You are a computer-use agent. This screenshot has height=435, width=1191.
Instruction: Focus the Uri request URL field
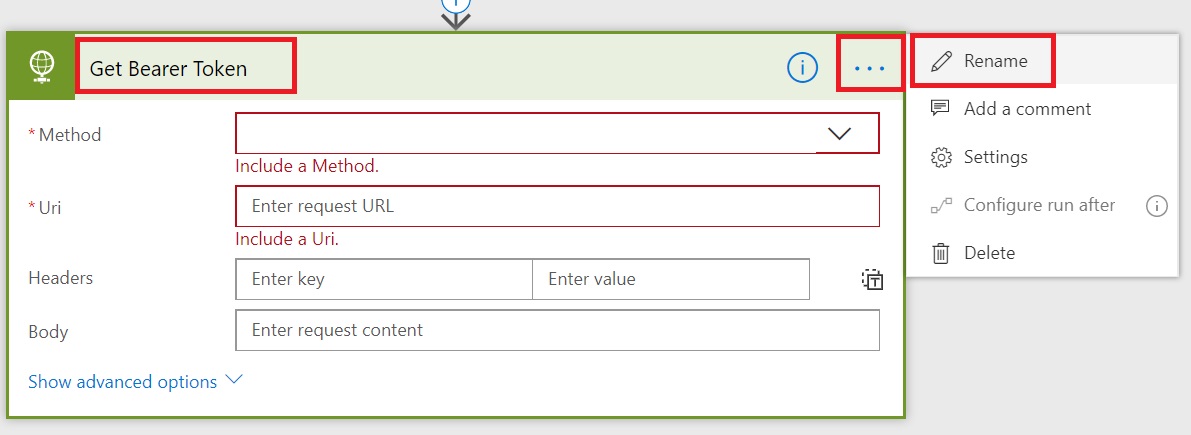[558, 206]
